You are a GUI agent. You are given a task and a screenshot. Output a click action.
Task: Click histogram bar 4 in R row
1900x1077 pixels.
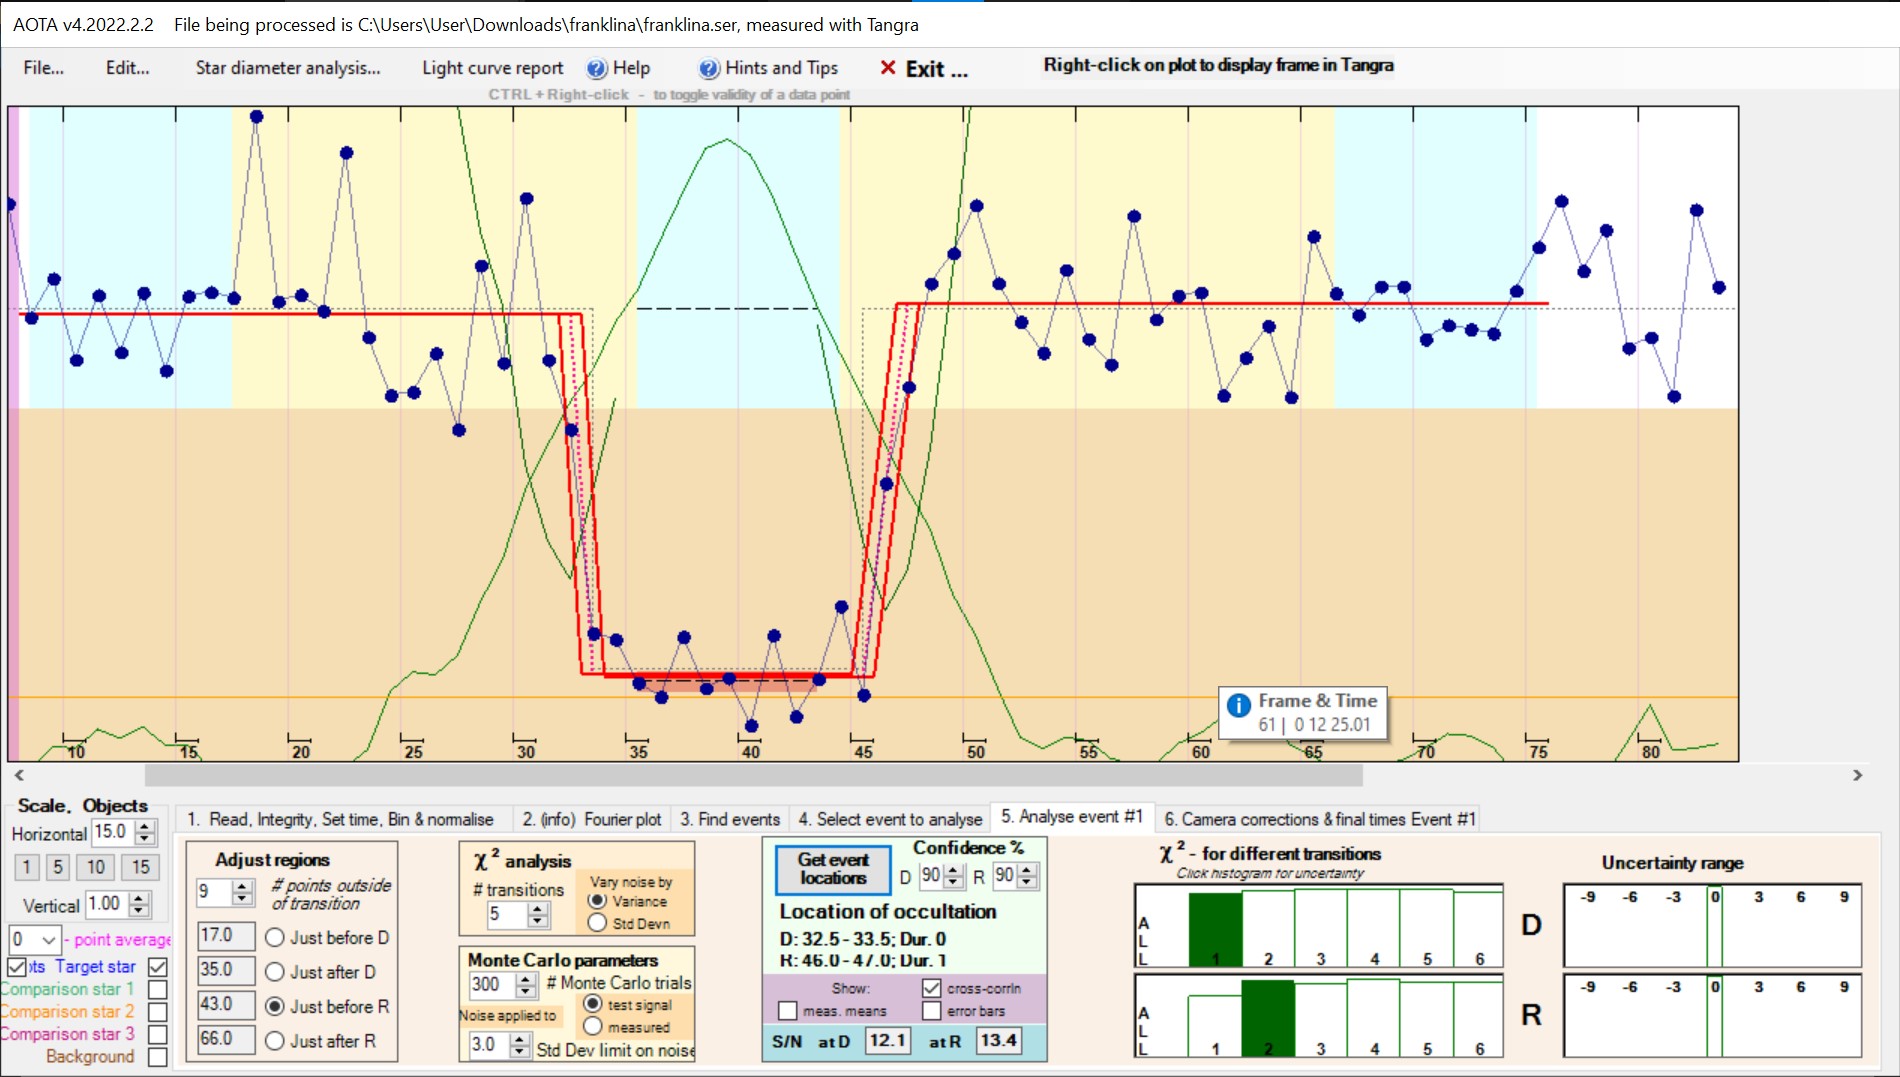pos(1373,1017)
